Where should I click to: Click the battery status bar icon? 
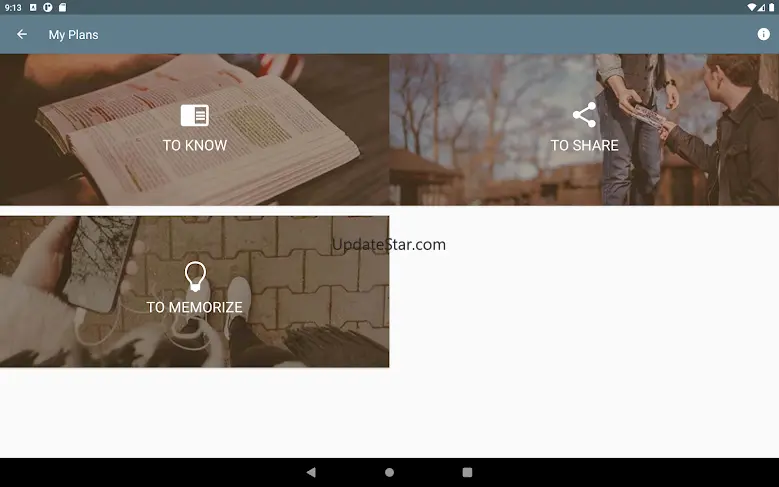(772, 7)
